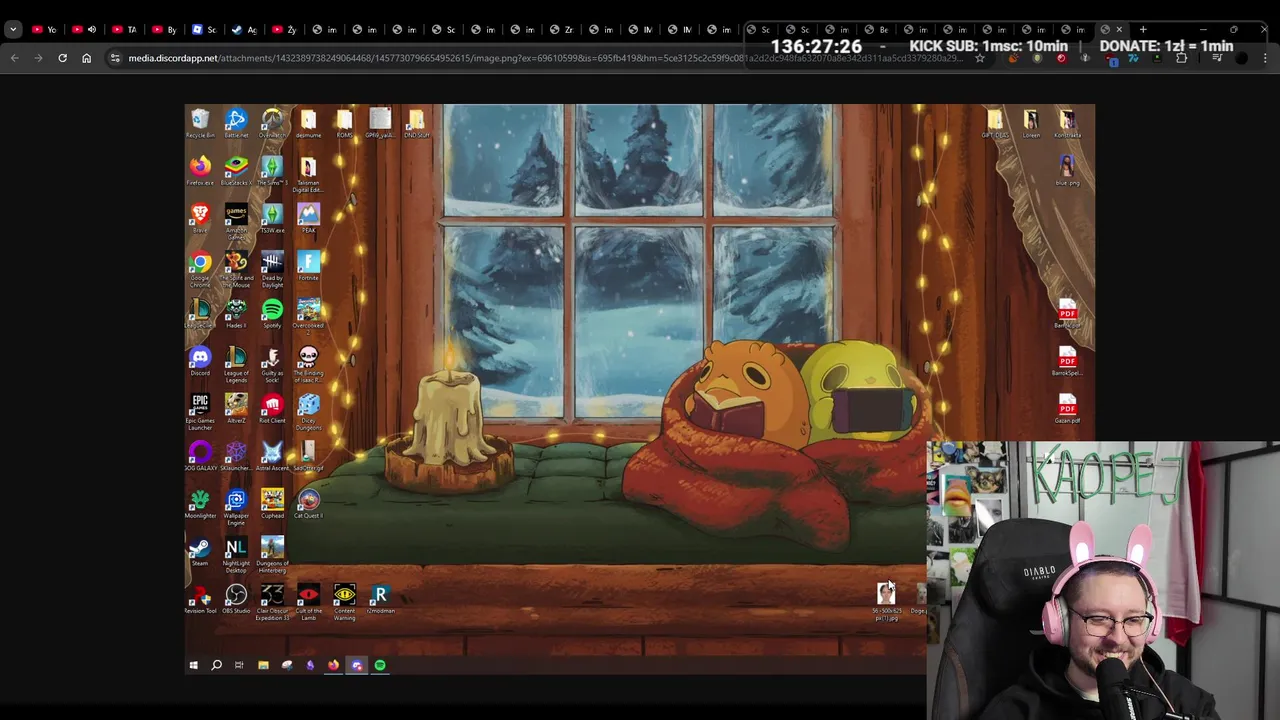Open the OBS Studio desktop icon

pos(236,598)
